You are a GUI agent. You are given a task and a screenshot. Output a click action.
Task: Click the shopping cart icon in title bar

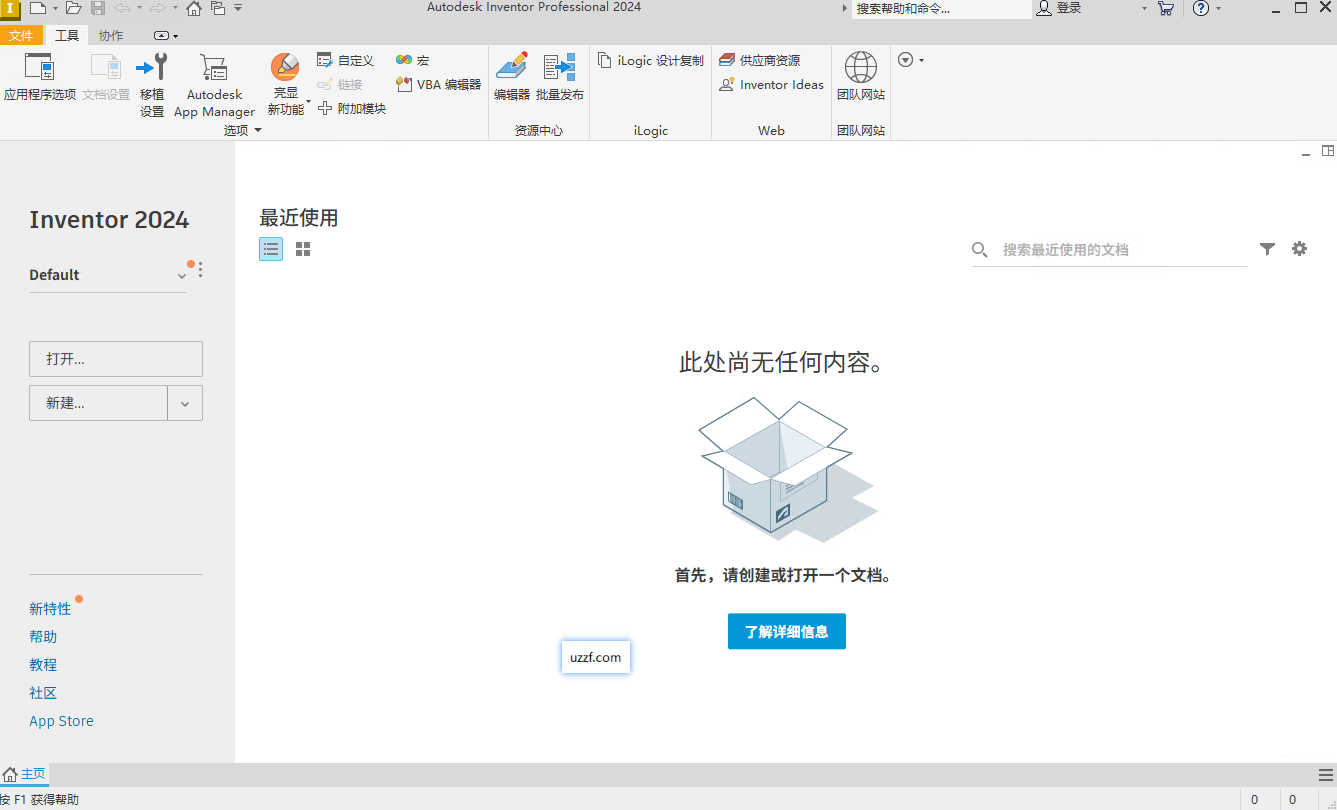coord(1165,8)
